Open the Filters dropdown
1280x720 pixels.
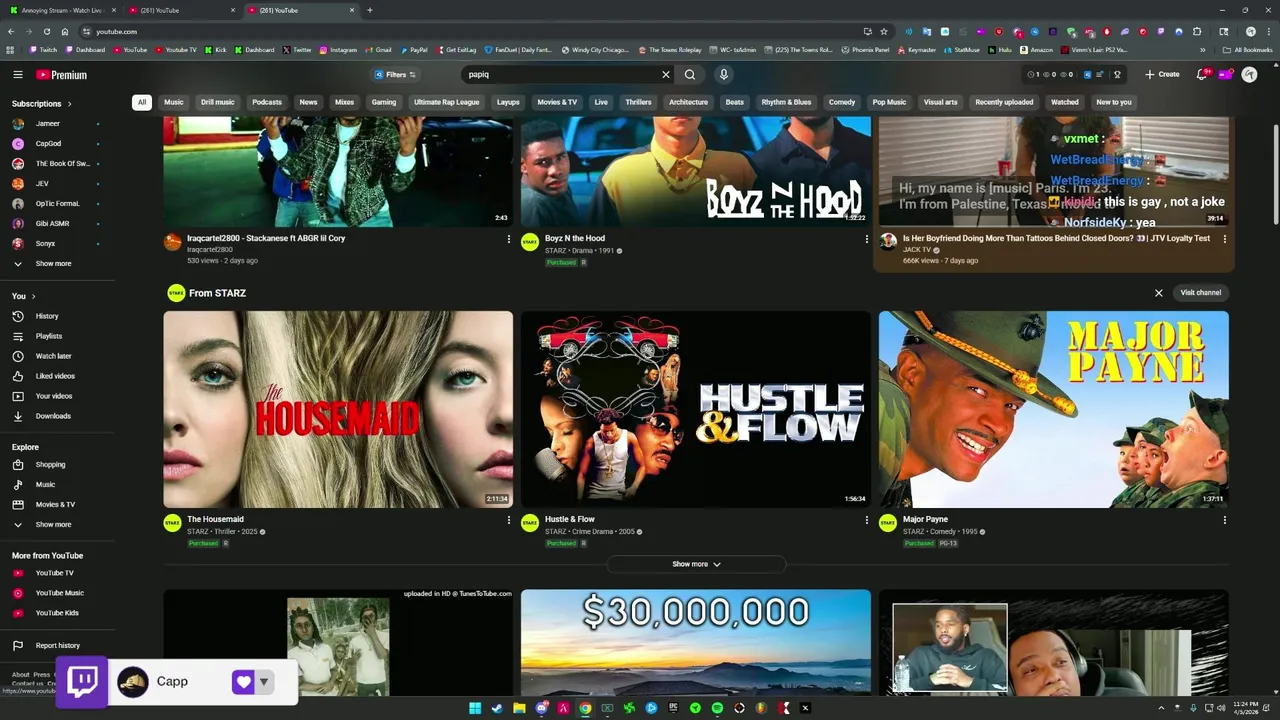[395, 74]
